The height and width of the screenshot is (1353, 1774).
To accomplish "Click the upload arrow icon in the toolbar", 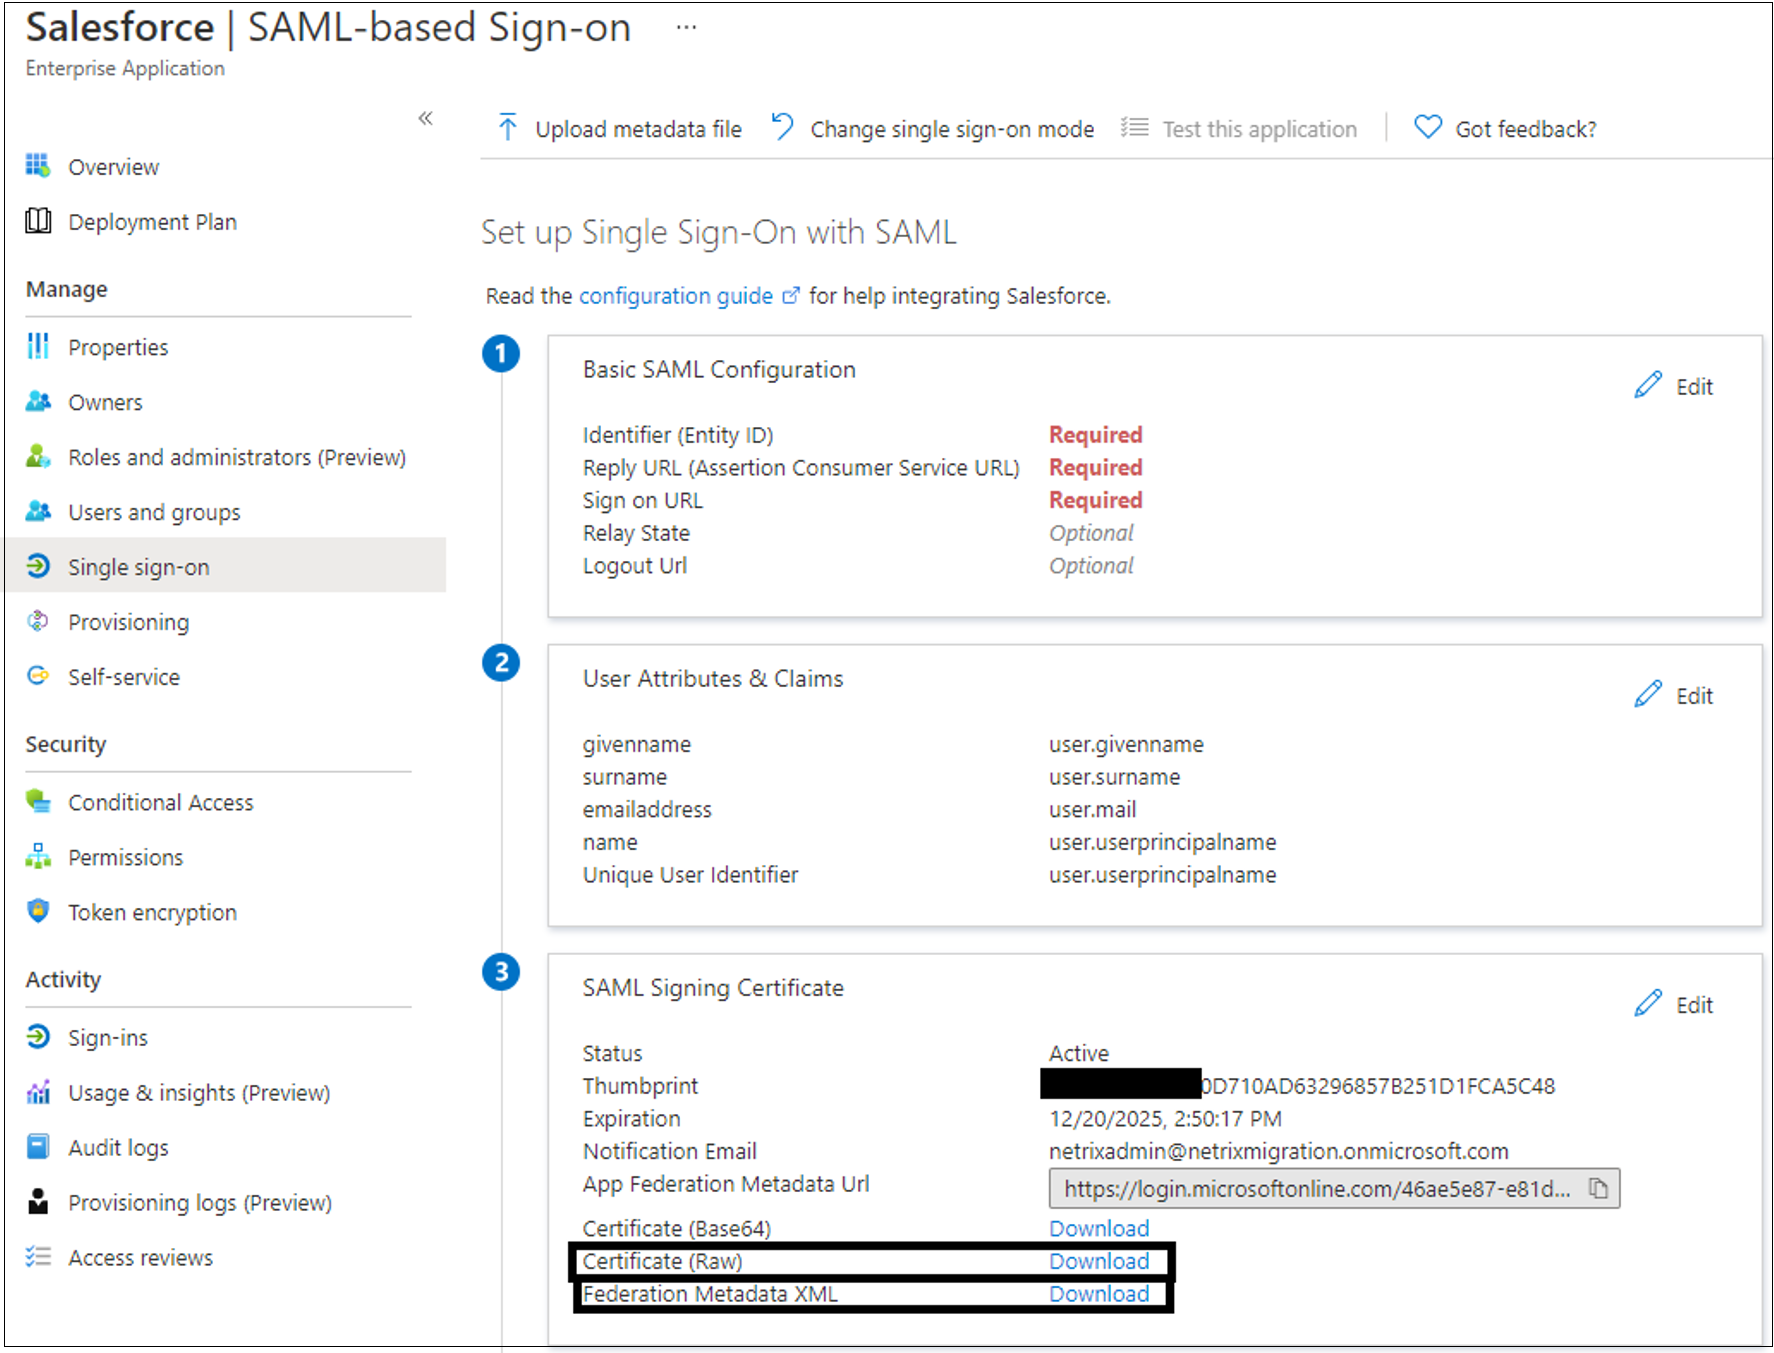I will tap(507, 127).
